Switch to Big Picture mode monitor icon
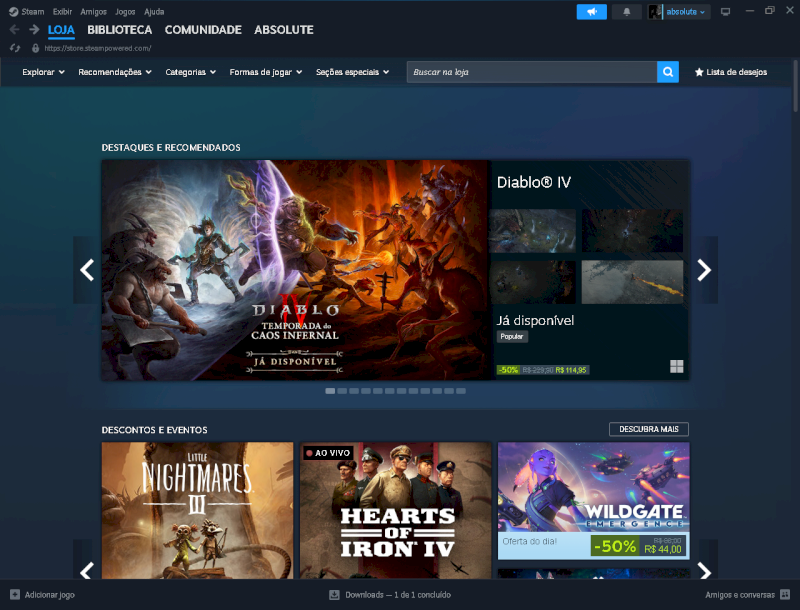This screenshot has height=610, width=800. pos(725,12)
